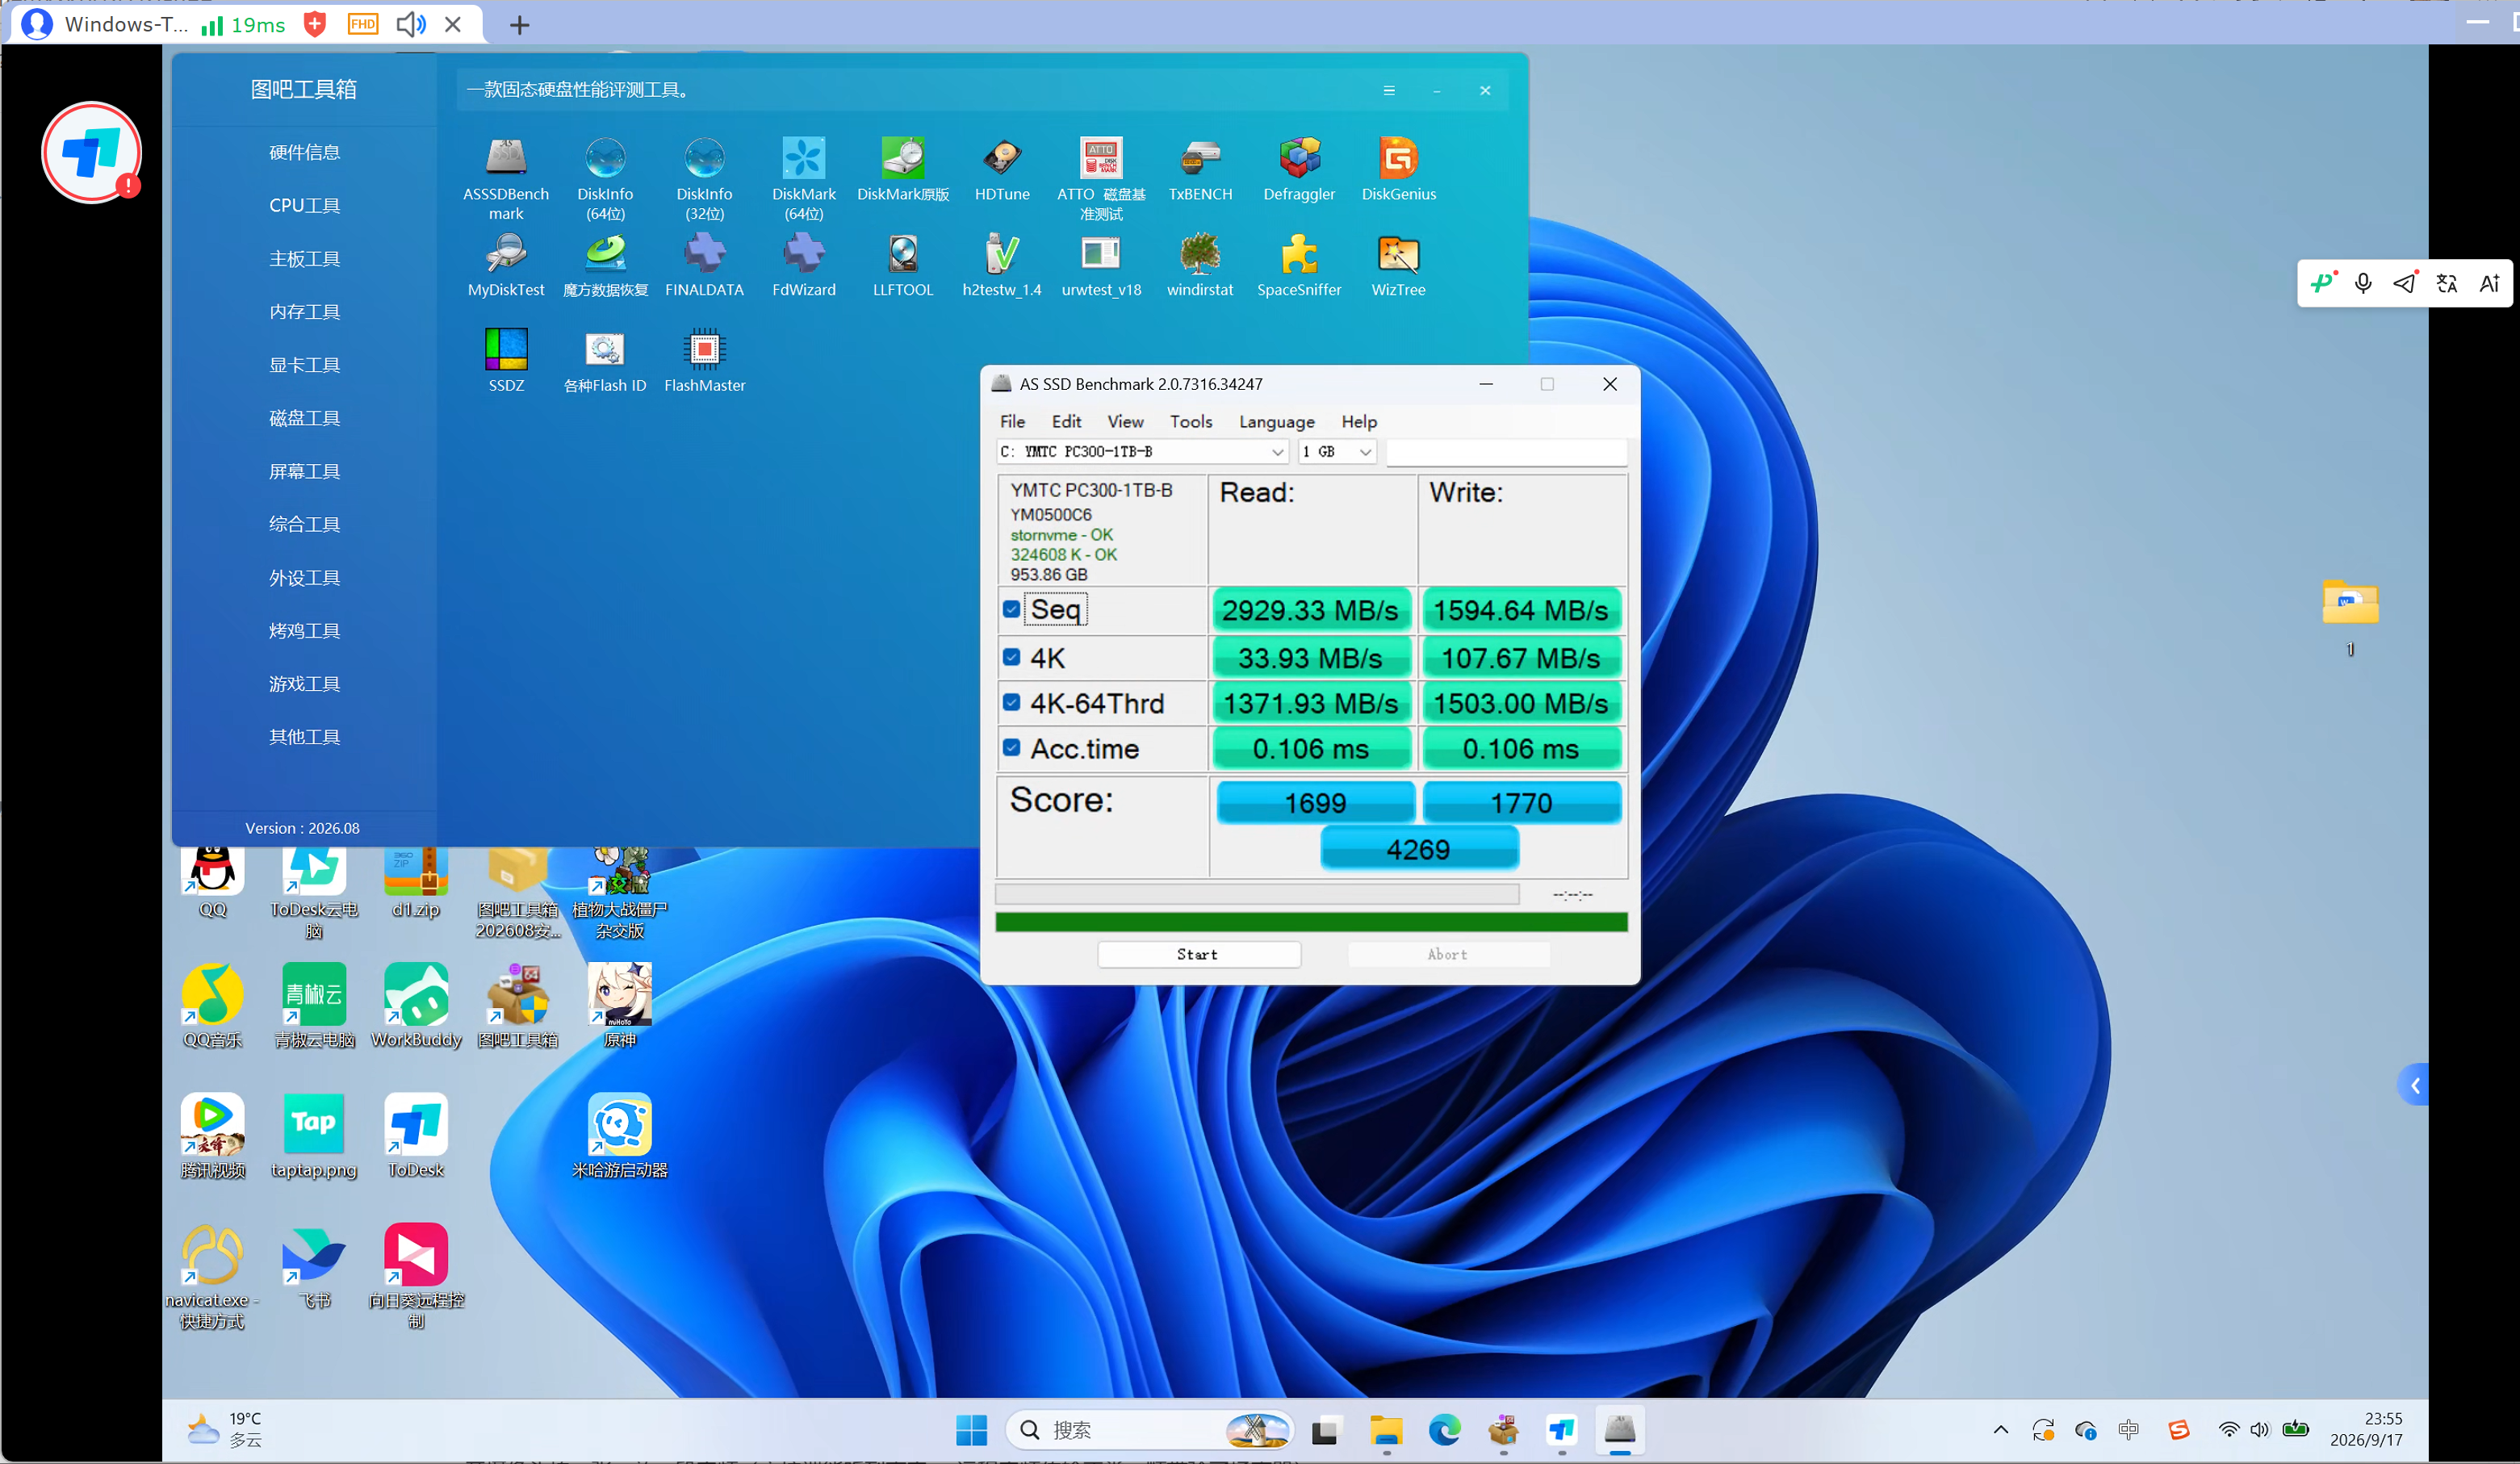The image size is (2520, 1464).
Task: Toggle the 4K-64Thrd test checkbox
Action: [1011, 702]
